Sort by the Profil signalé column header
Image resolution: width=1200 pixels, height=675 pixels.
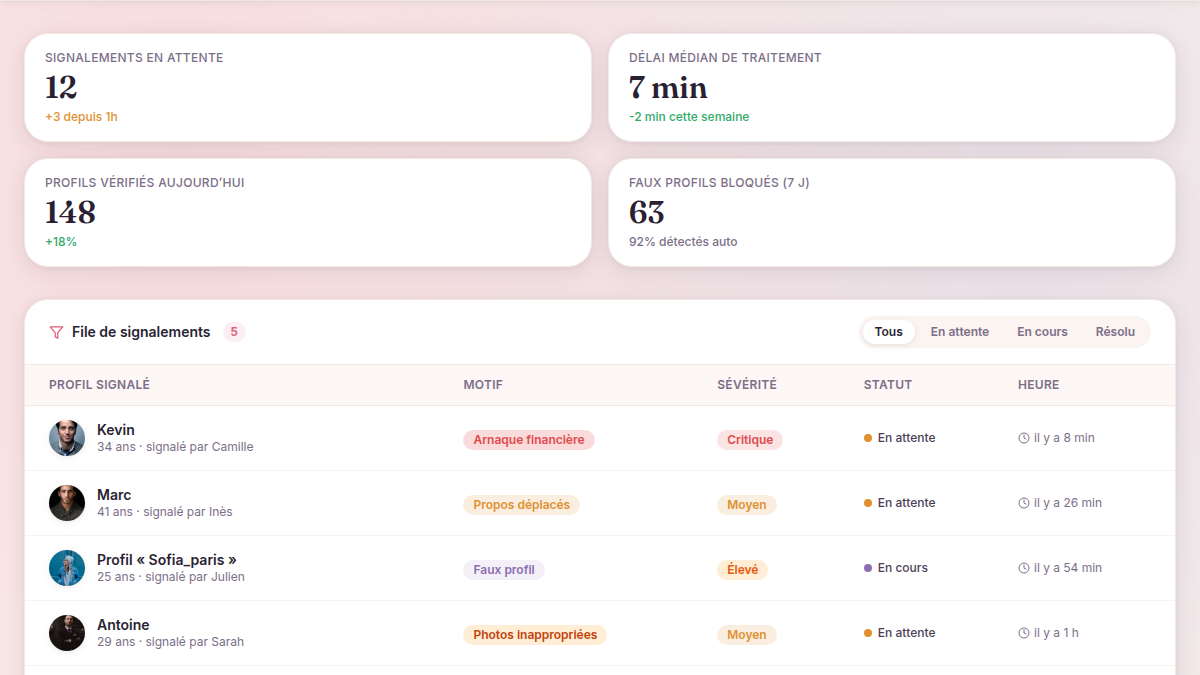(x=99, y=385)
